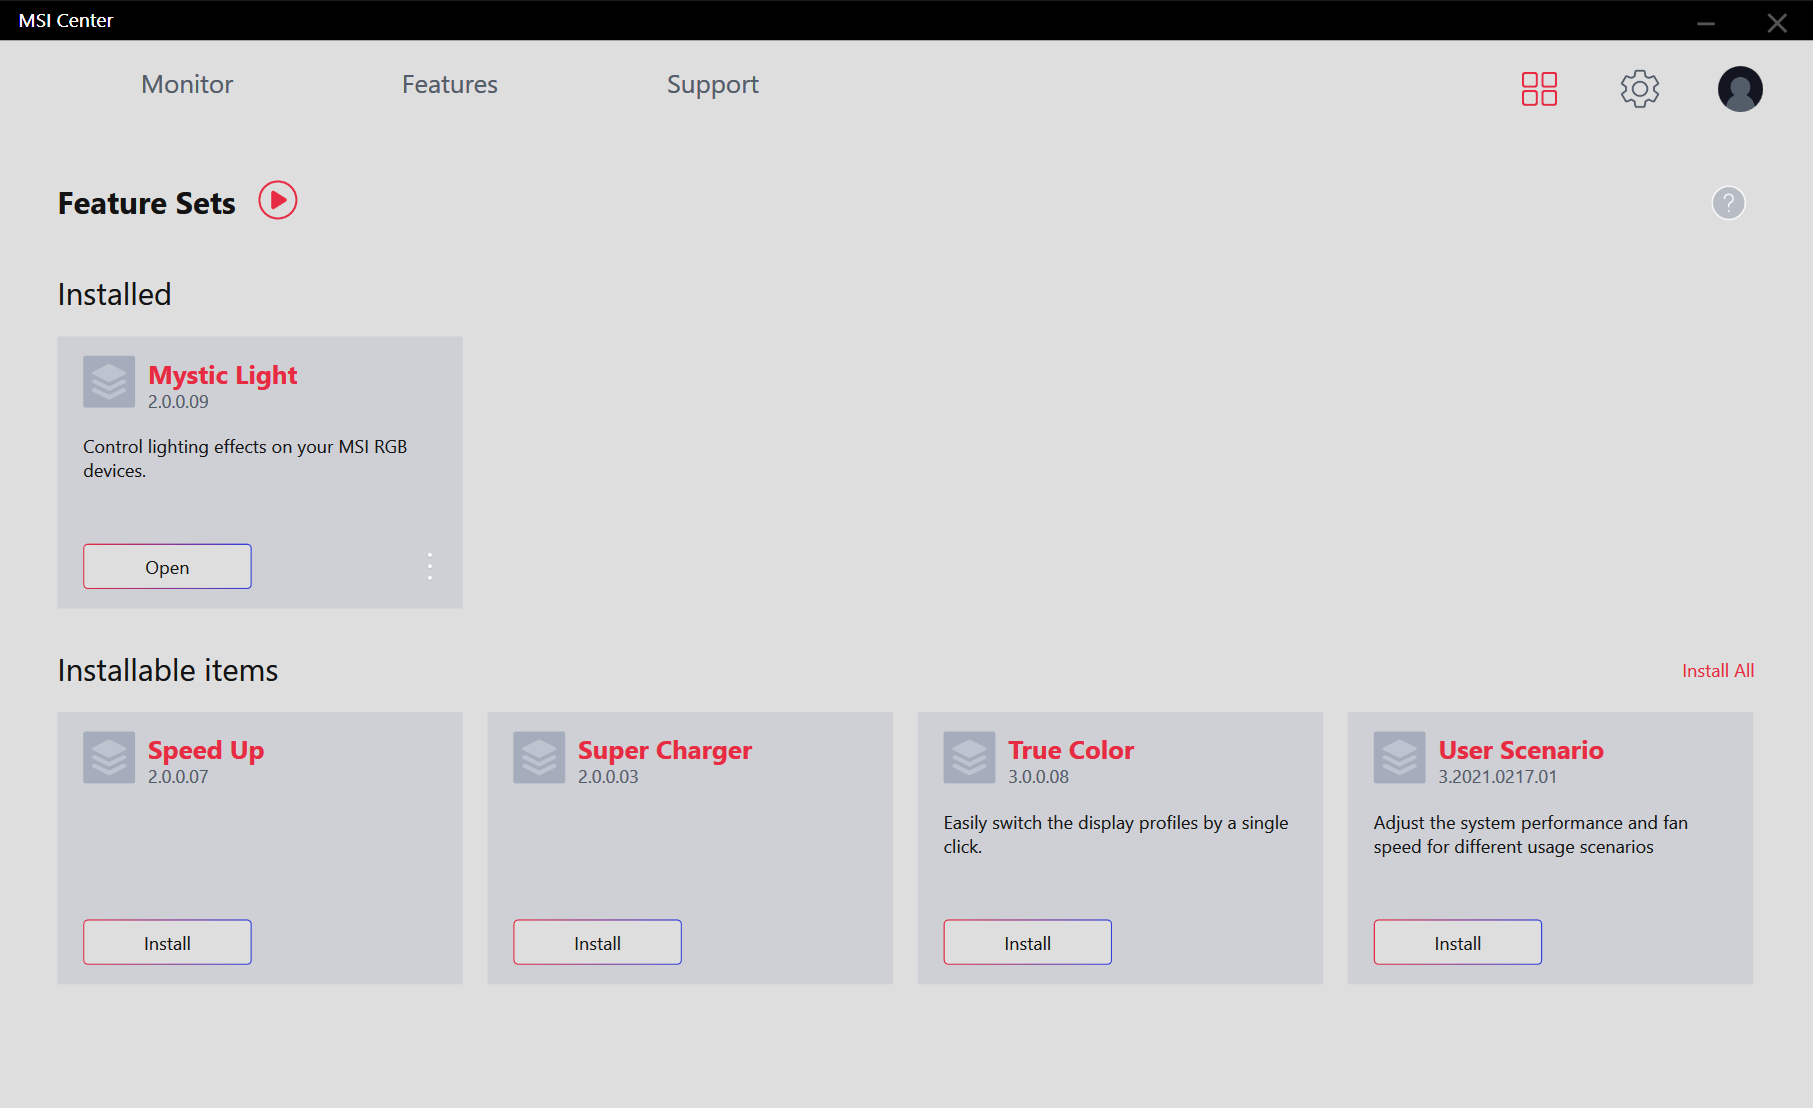Close the MSI Center window
The image size is (1813, 1108).
click(x=1777, y=22)
